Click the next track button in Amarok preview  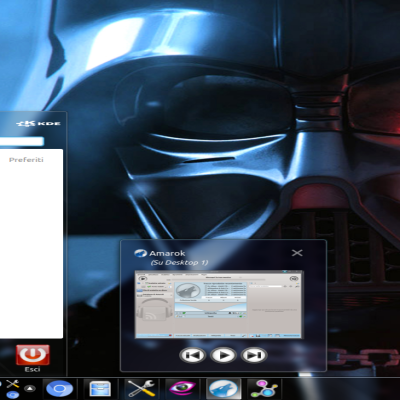click(254, 355)
